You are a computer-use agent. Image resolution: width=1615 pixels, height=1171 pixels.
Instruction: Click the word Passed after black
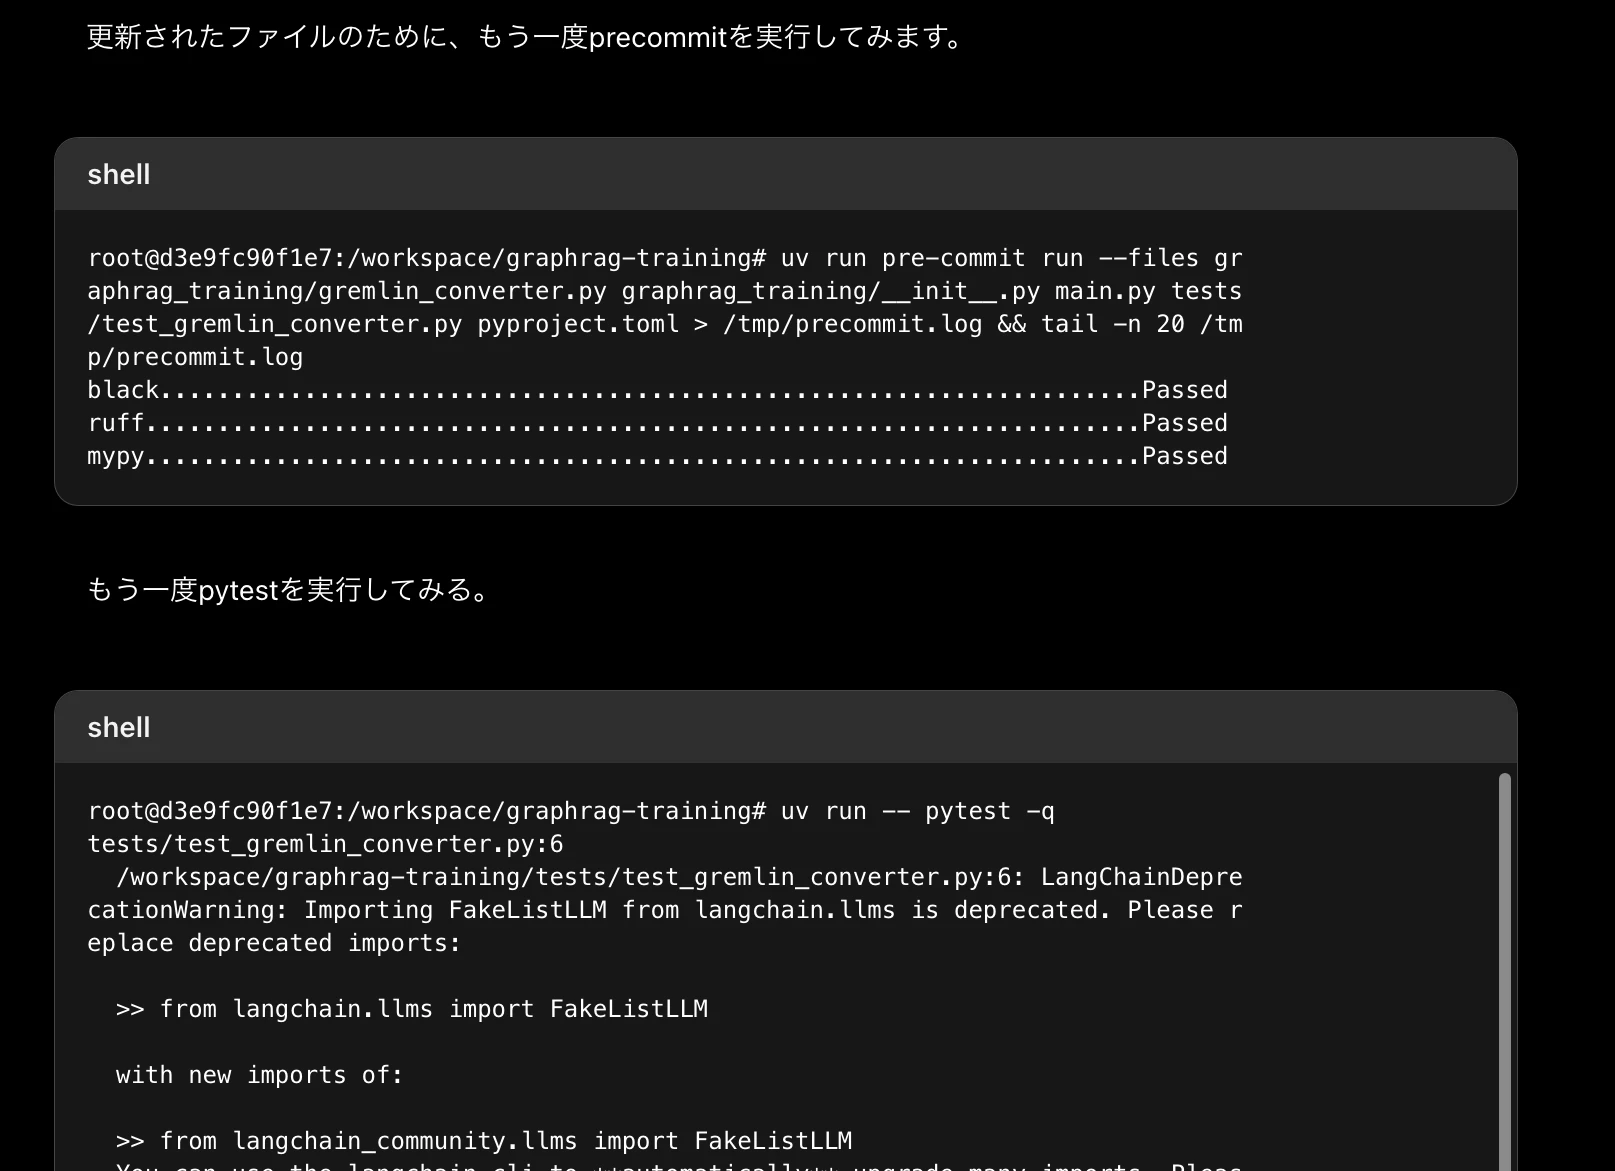(x=1185, y=390)
